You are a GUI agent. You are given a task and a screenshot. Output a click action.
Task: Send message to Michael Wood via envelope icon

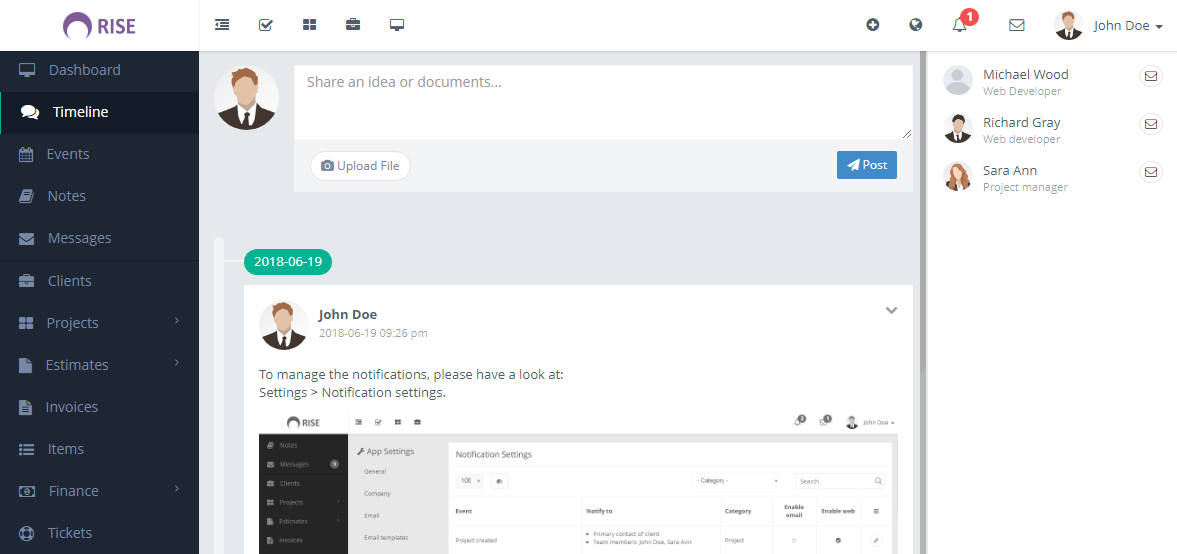tap(1151, 76)
